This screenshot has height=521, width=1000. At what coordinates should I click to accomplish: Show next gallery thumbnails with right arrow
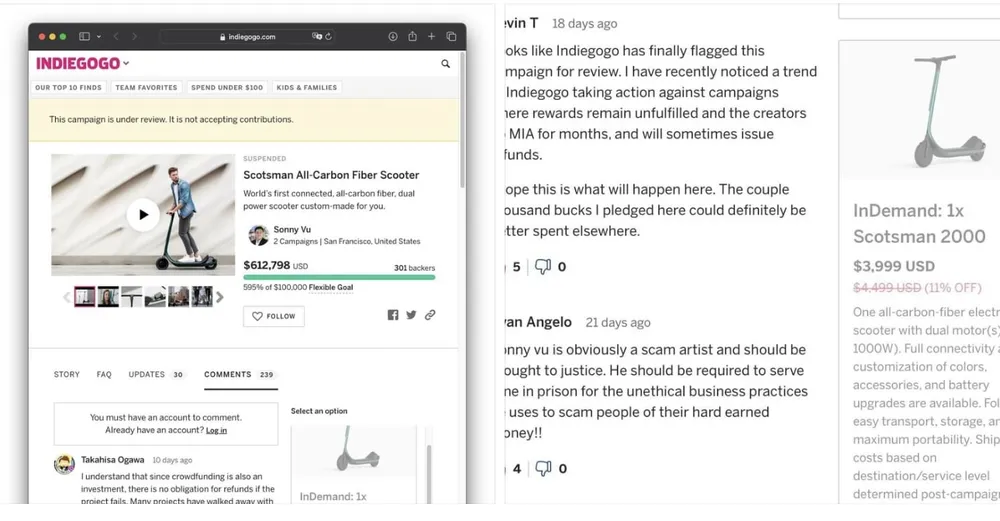coord(220,297)
